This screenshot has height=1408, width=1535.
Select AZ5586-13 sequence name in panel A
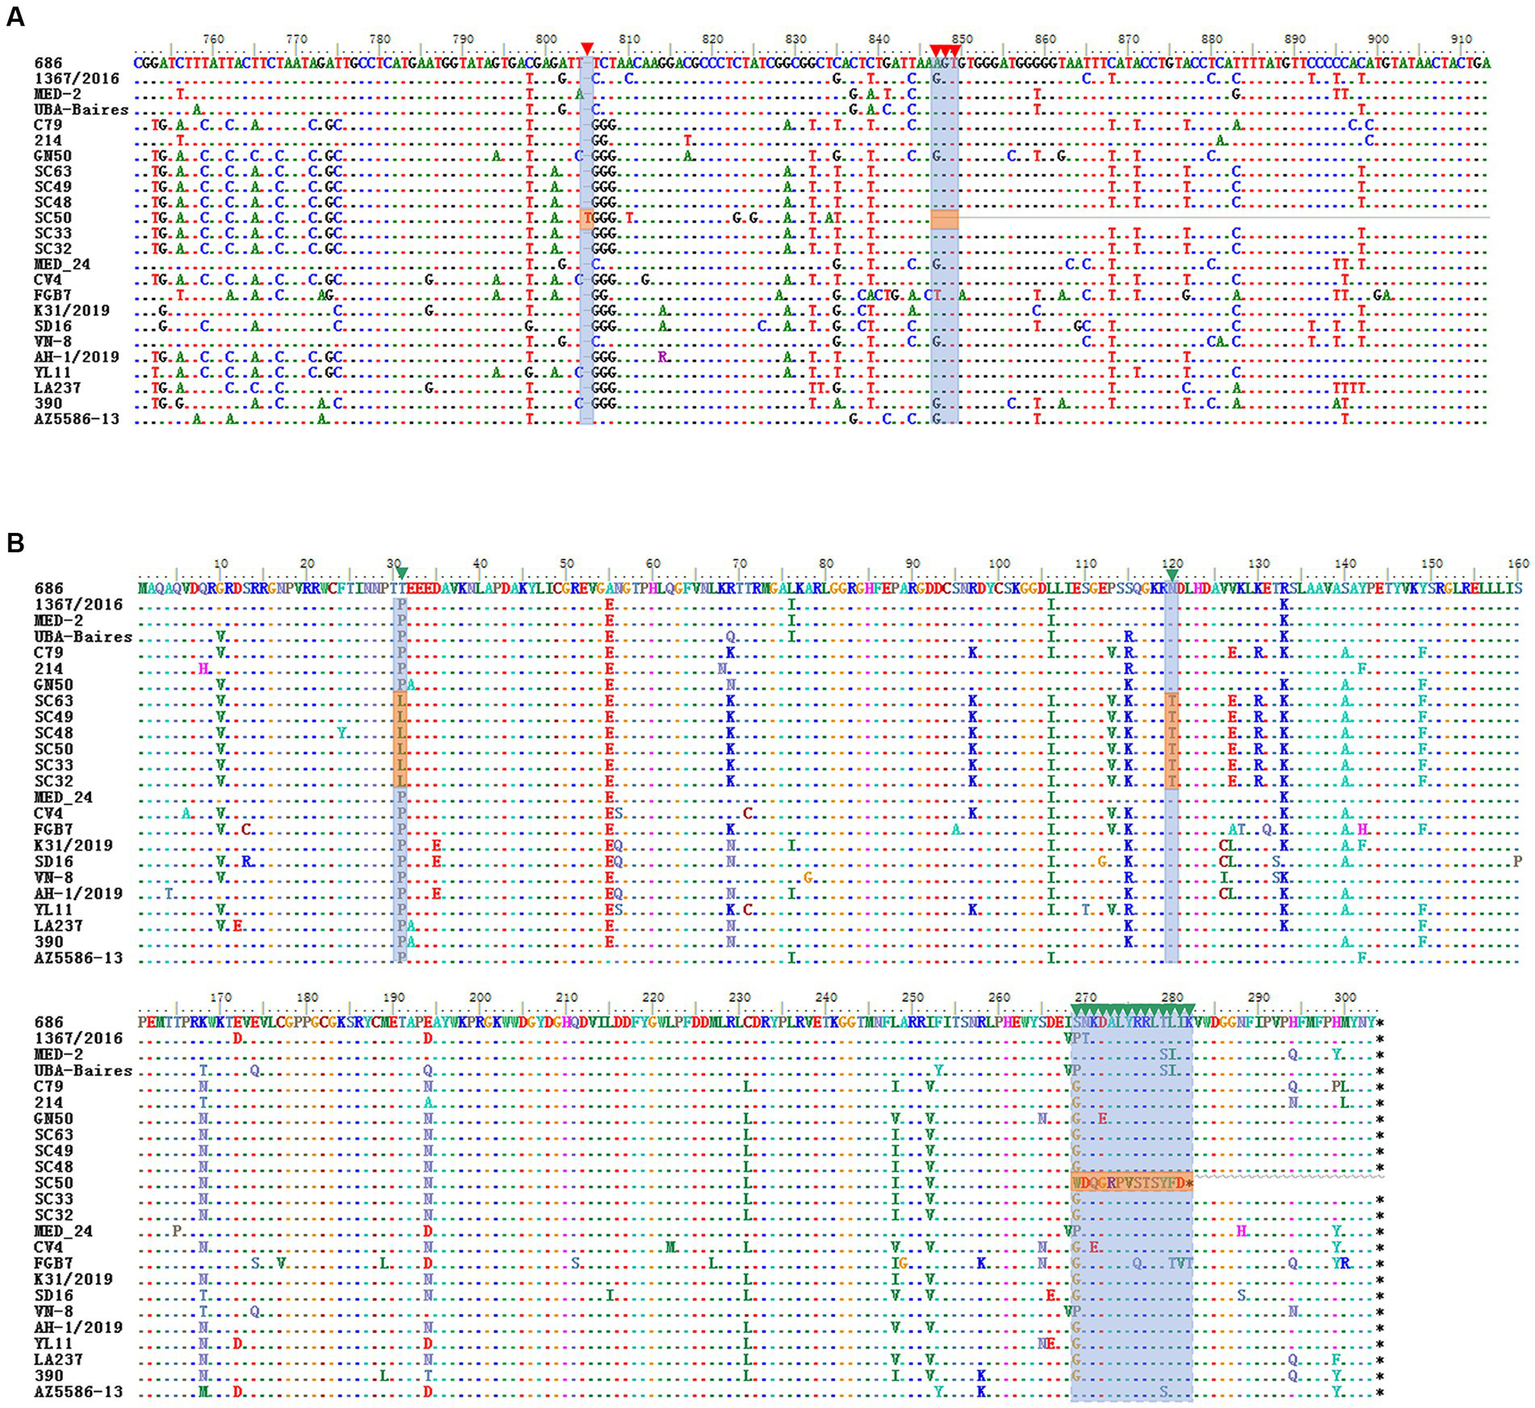tap(77, 419)
